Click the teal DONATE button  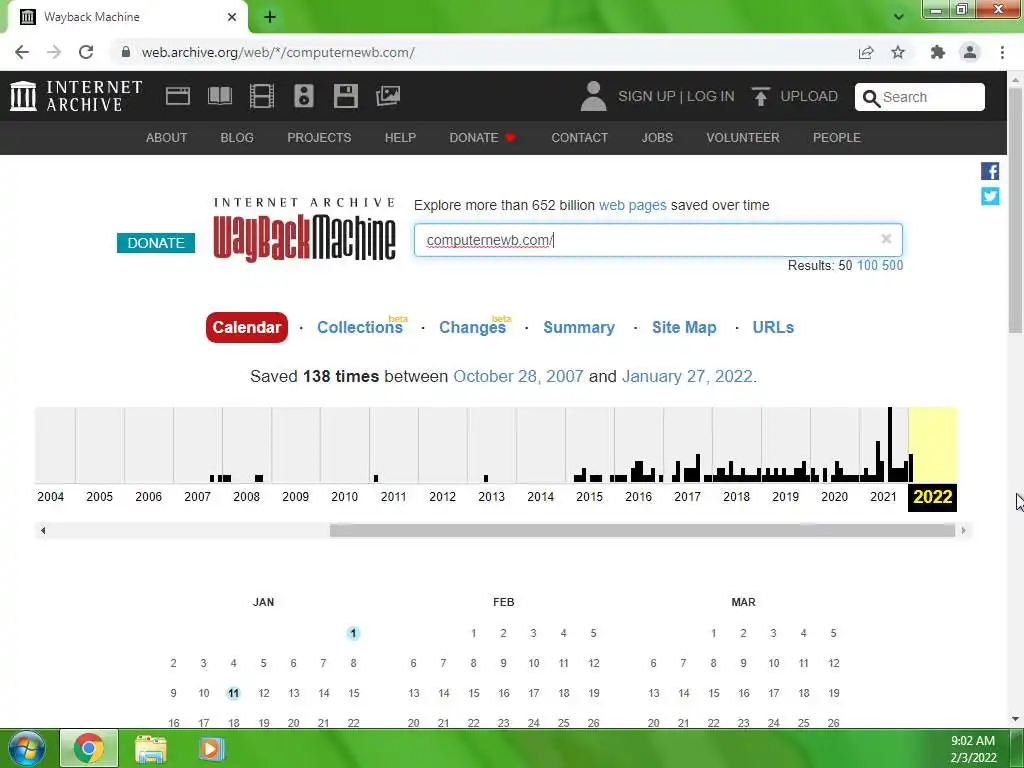tap(155, 243)
